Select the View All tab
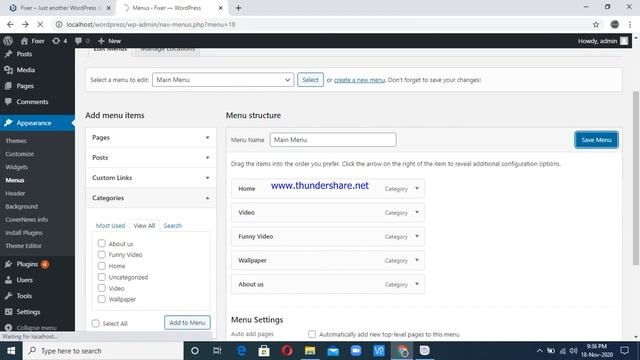This screenshot has height=360, width=640. tap(144, 226)
